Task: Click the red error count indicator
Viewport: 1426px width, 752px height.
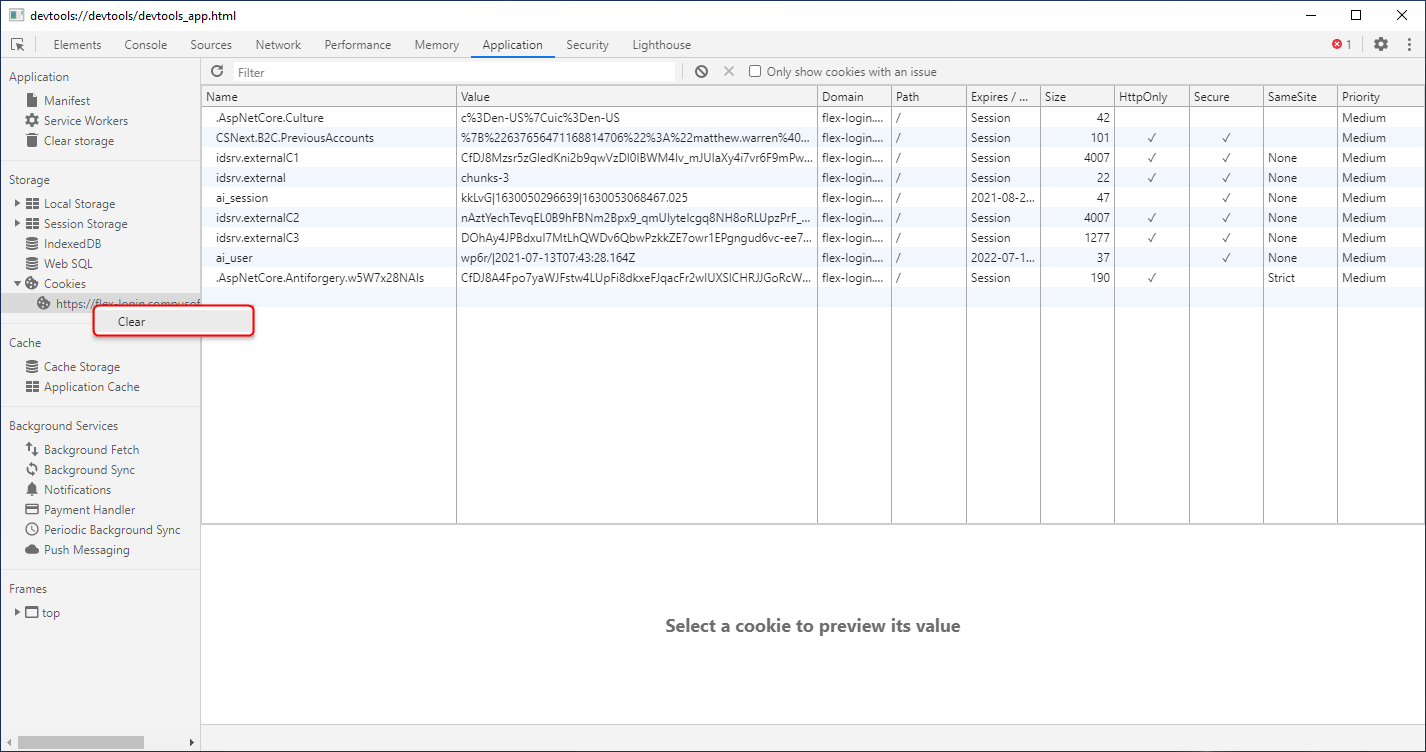Action: [x=1341, y=45]
